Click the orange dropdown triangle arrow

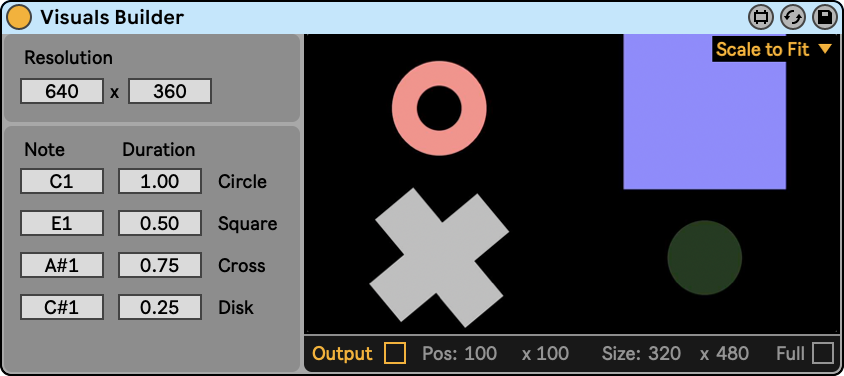pyautogui.click(x=825, y=49)
